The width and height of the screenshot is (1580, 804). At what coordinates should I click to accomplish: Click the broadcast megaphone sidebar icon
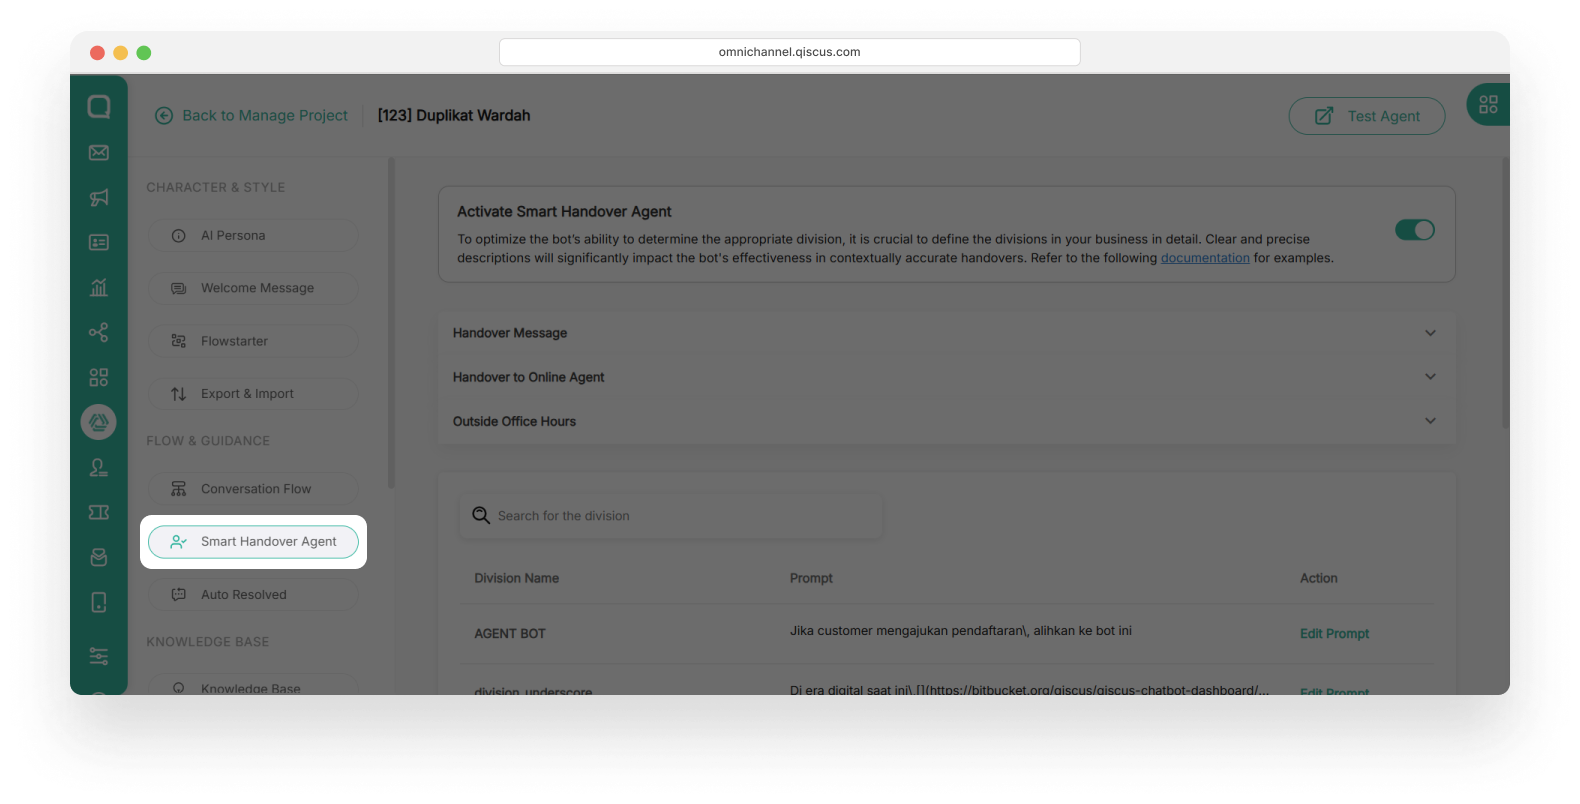coord(99,198)
